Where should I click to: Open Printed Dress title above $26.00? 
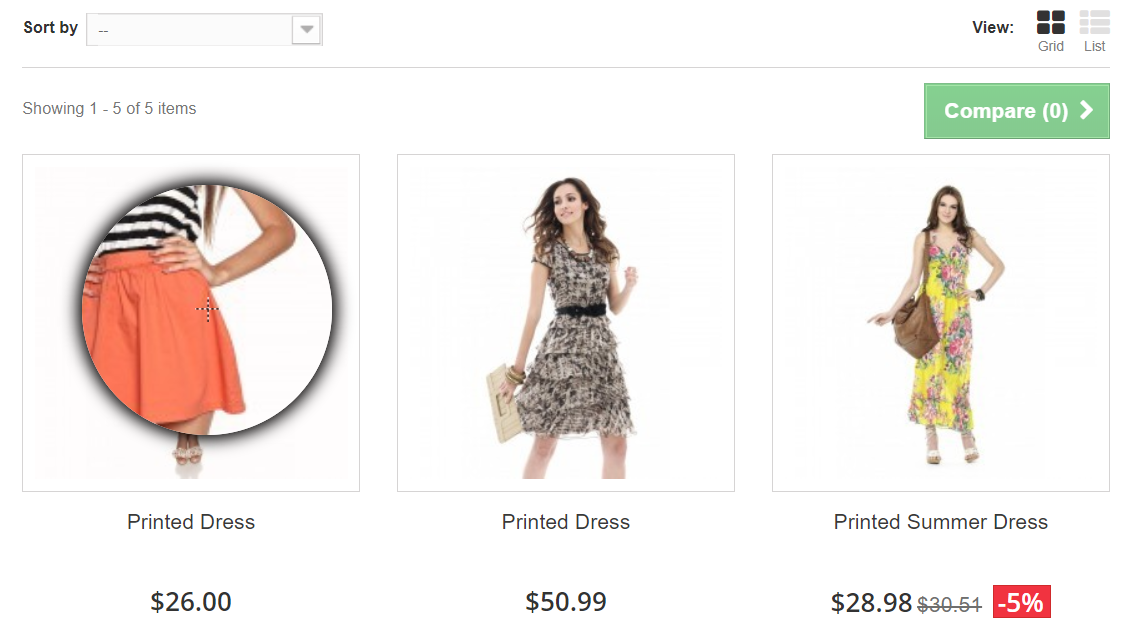(191, 522)
